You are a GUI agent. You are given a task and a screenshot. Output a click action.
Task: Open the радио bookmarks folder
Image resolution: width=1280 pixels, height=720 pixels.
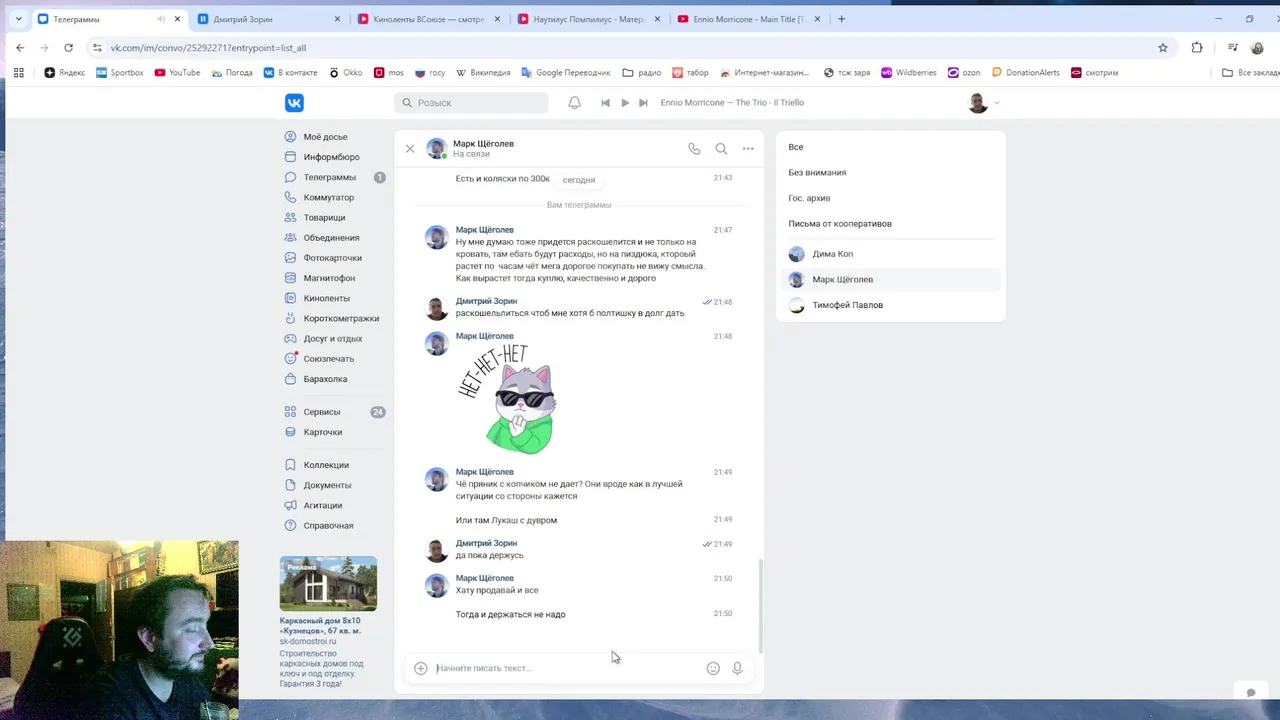(642, 73)
